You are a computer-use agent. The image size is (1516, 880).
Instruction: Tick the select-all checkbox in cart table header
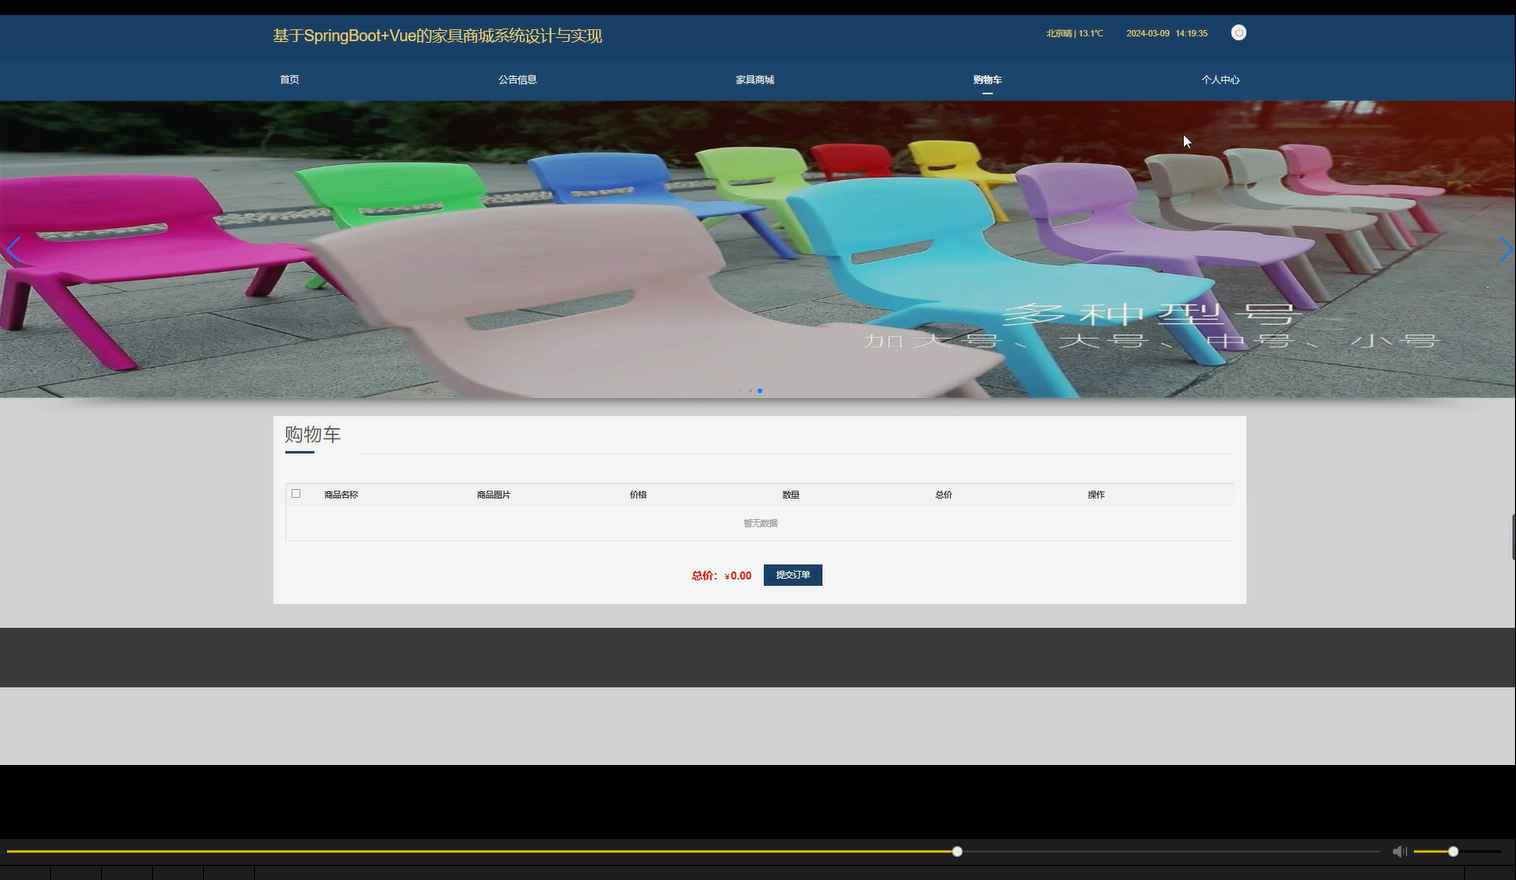pyautogui.click(x=296, y=493)
